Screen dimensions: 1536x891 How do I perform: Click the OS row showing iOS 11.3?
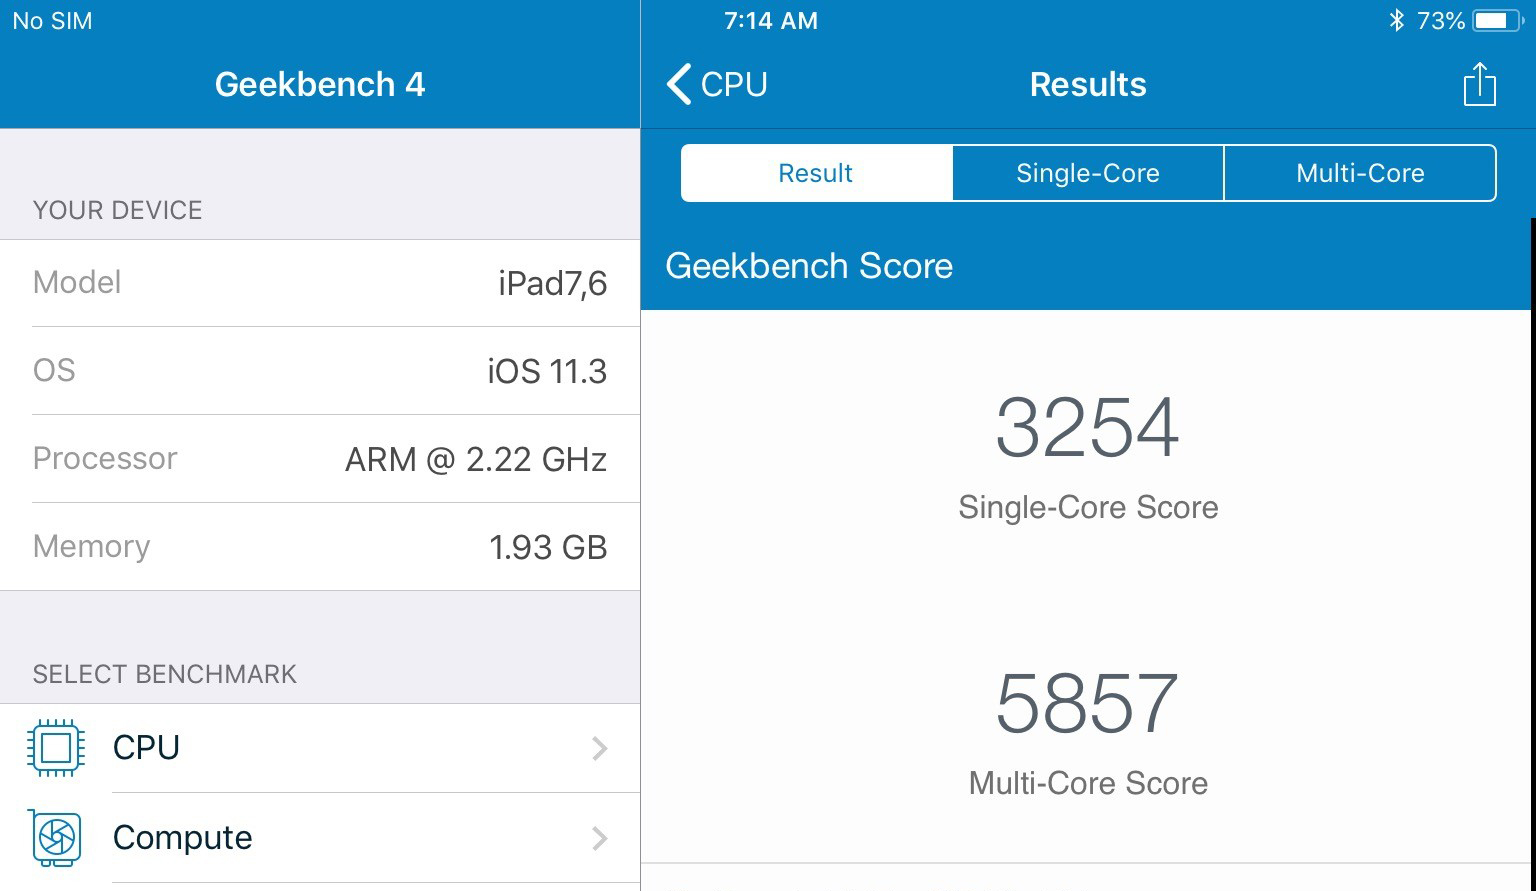pyautogui.click(x=320, y=370)
